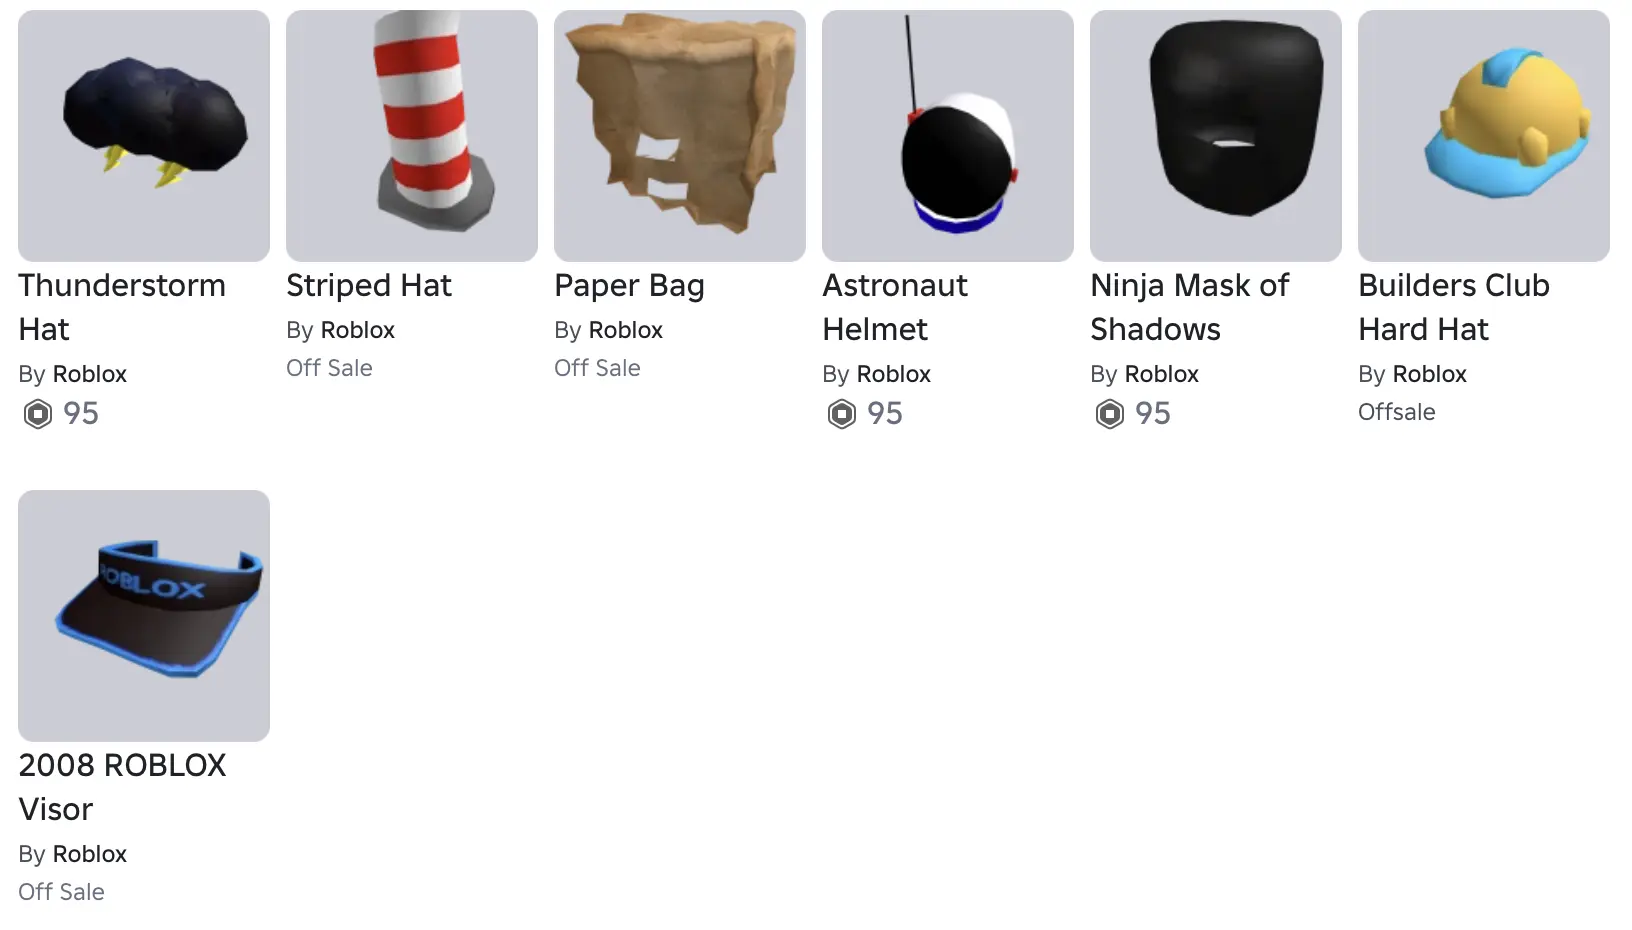Open the Ninja Mask of Shadows image

(x=1216, y=136)
